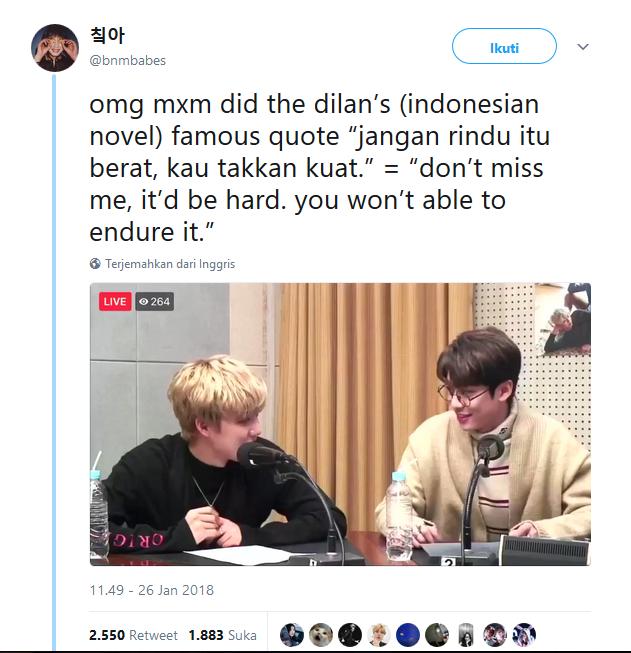The image size is (631, 653).
Task: Open the tweet options chevron menu
Action: (x=583, y=47)
